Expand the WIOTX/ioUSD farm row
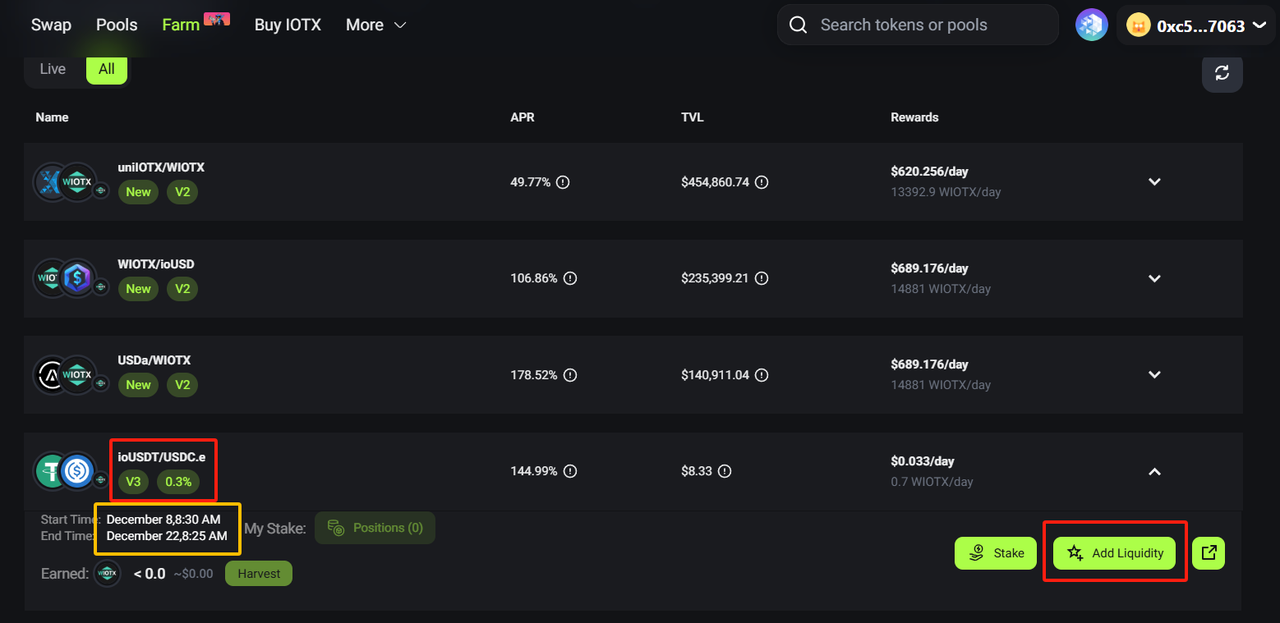This screenshot has height=623, width=1280. point(1154,278)
